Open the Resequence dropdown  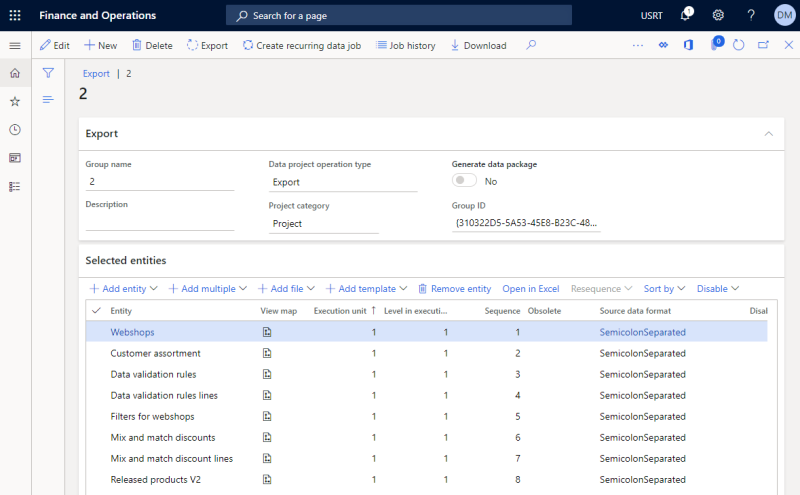tap(601, 289)
